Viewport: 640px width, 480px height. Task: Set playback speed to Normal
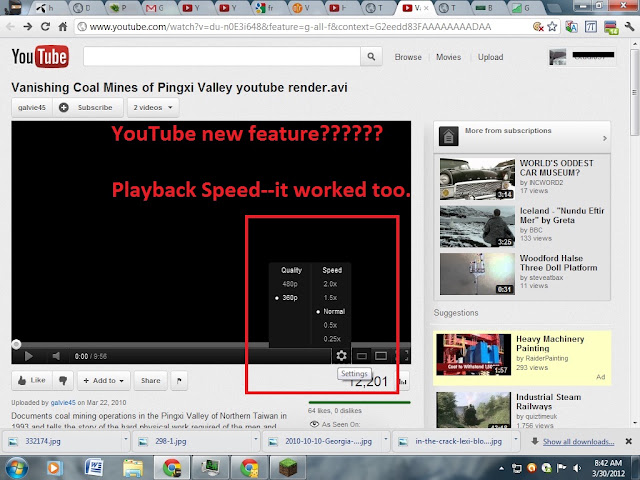tap(334, 311)
